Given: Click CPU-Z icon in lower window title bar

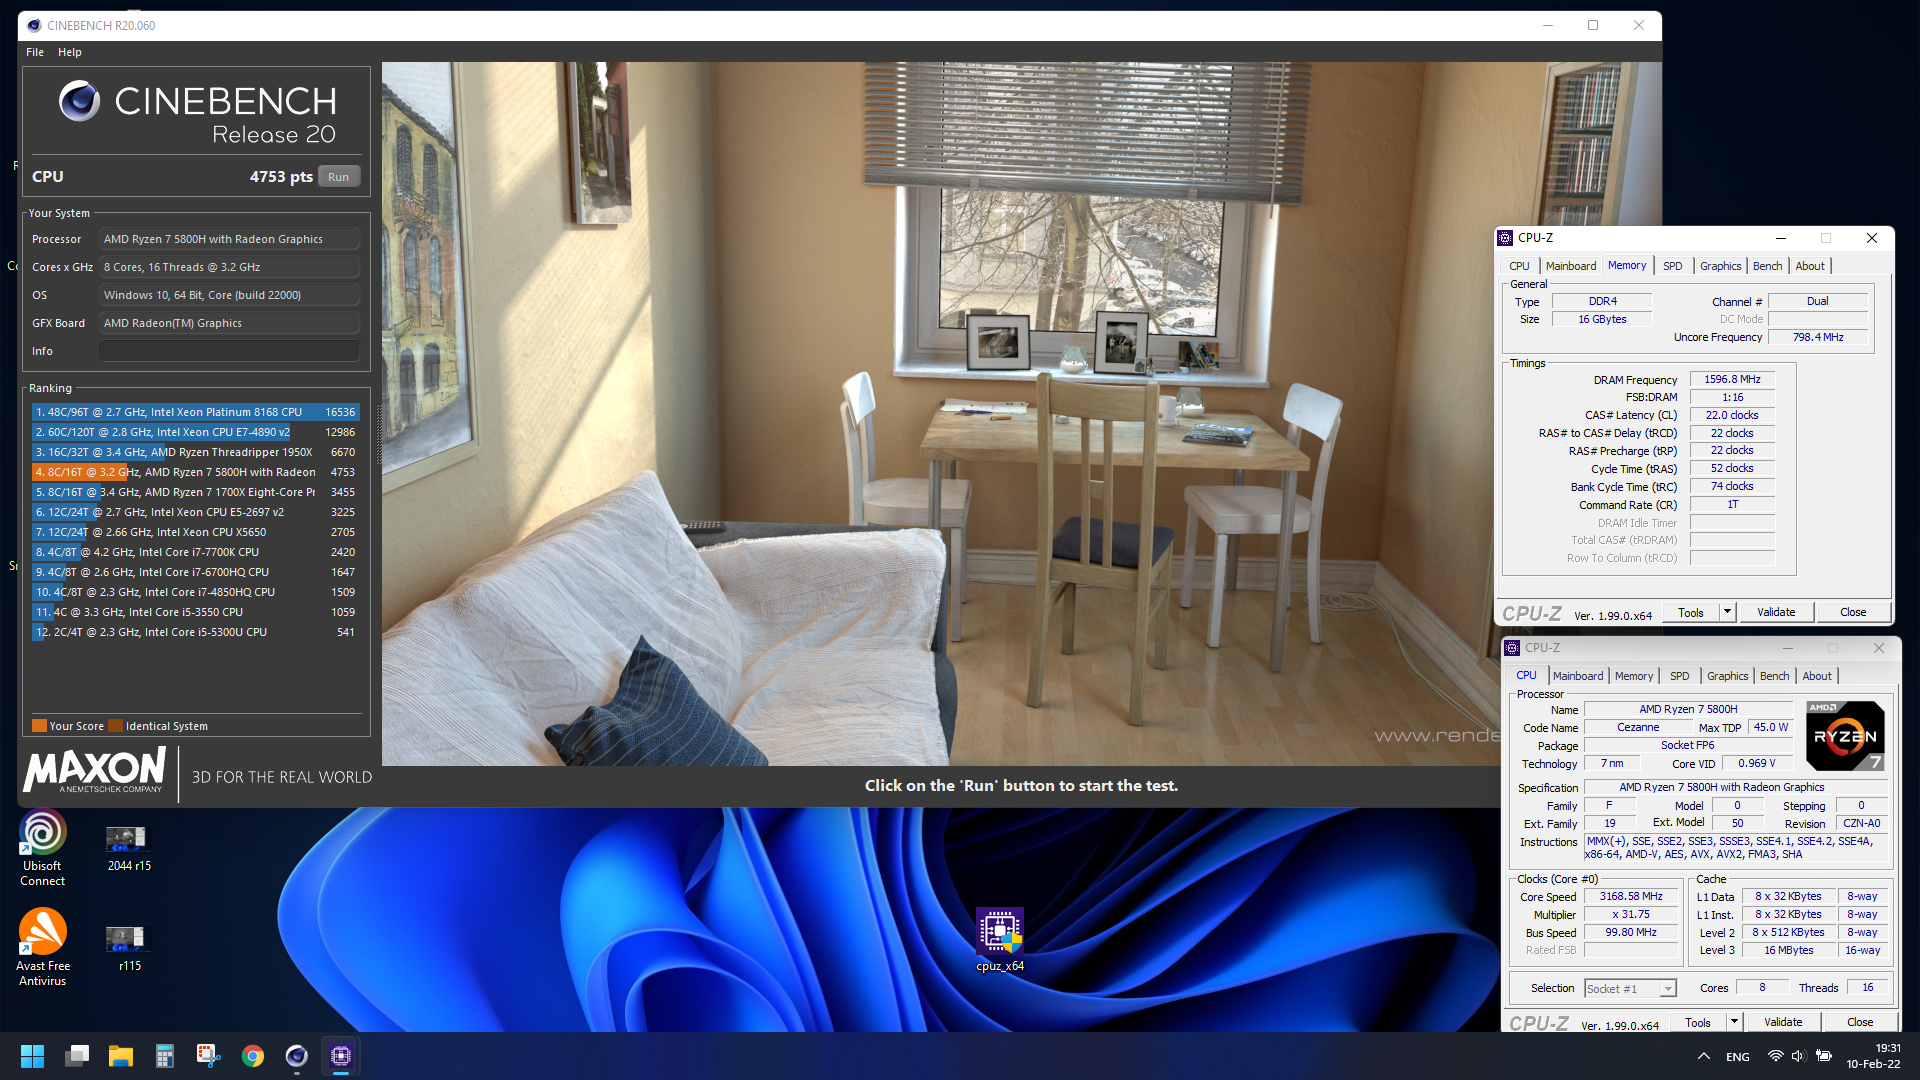Looking at the screenshot, I should (x=1512, y=648).
